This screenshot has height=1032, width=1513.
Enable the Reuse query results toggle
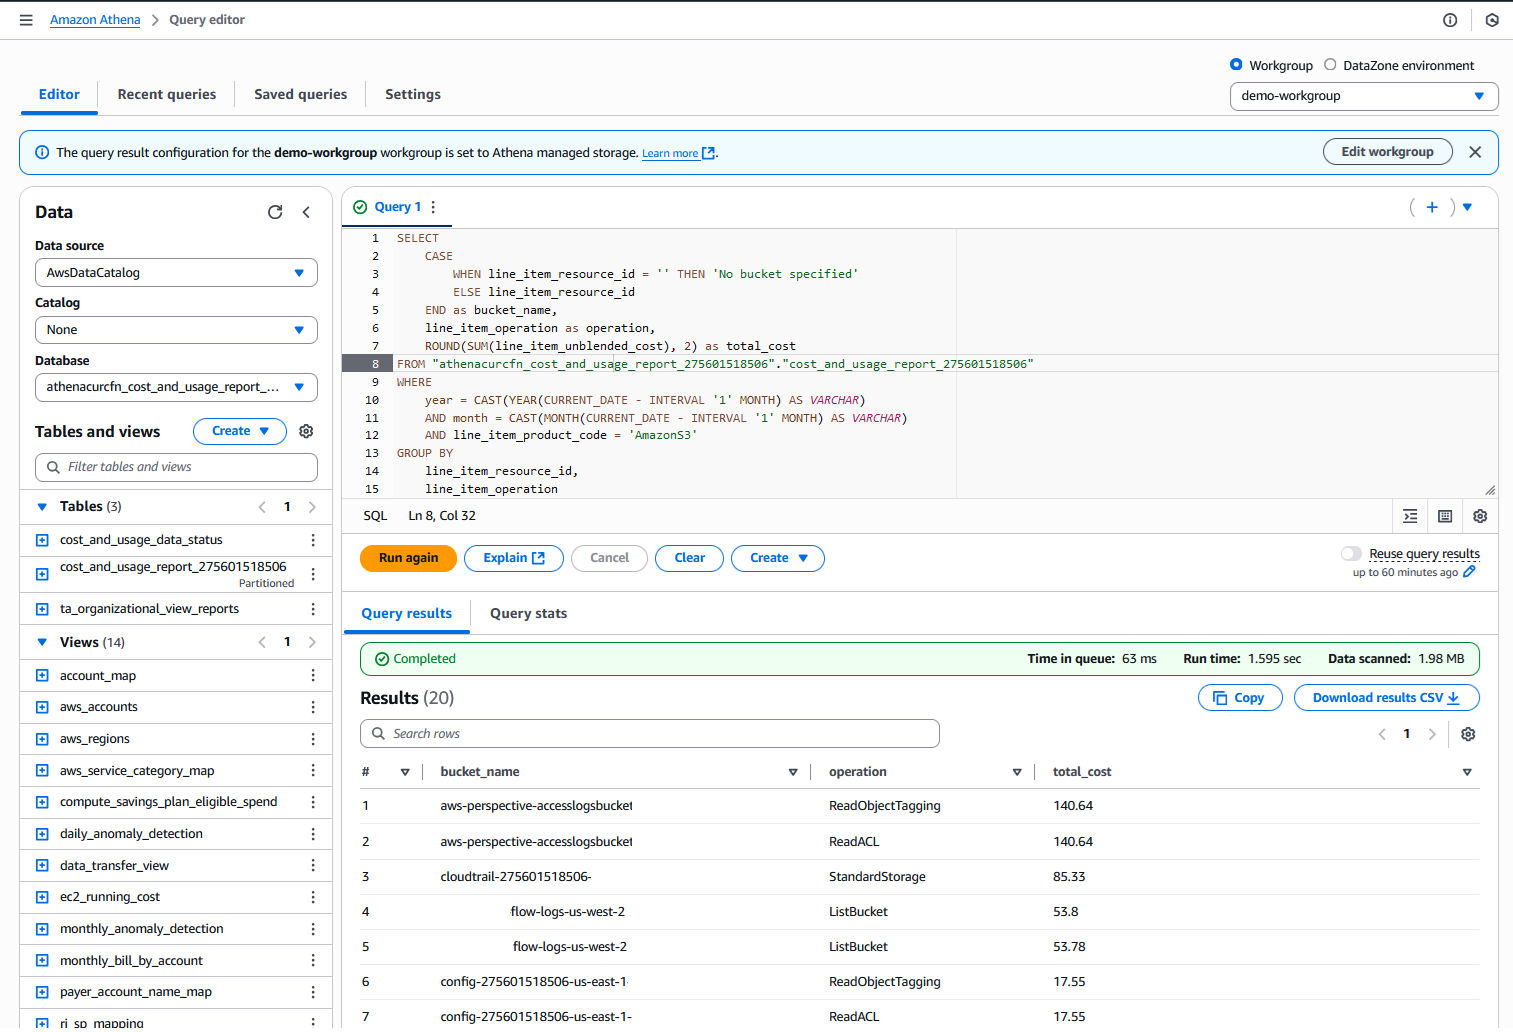coord(1351,553)
